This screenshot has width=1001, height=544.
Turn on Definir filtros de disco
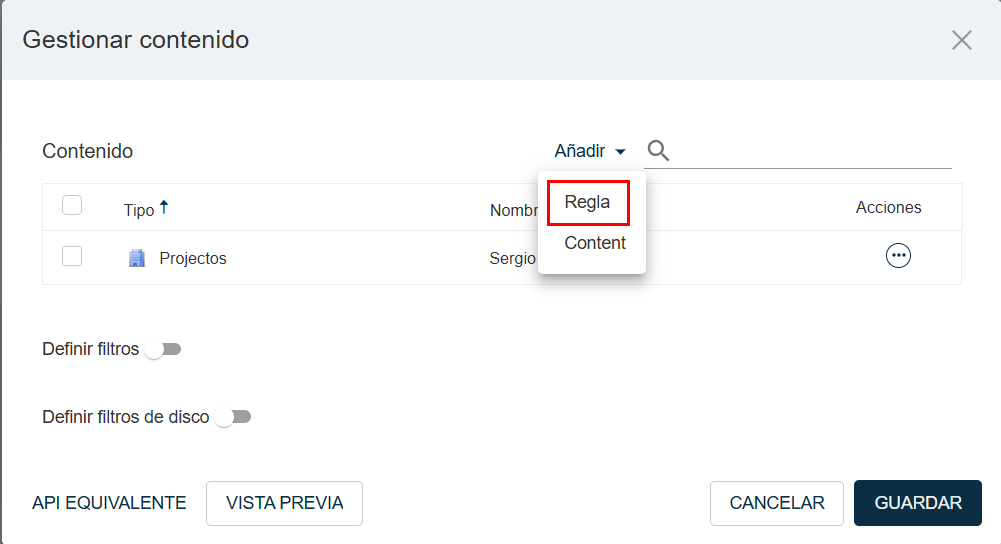pyautogui.click(x=232, y=417)
